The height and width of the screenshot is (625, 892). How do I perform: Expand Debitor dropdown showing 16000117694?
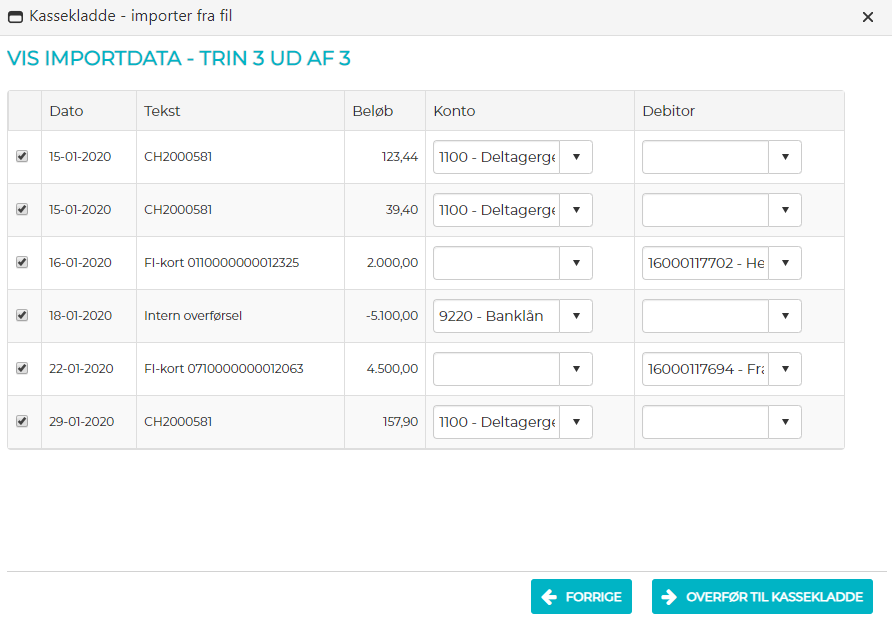[x=785, y=369]
